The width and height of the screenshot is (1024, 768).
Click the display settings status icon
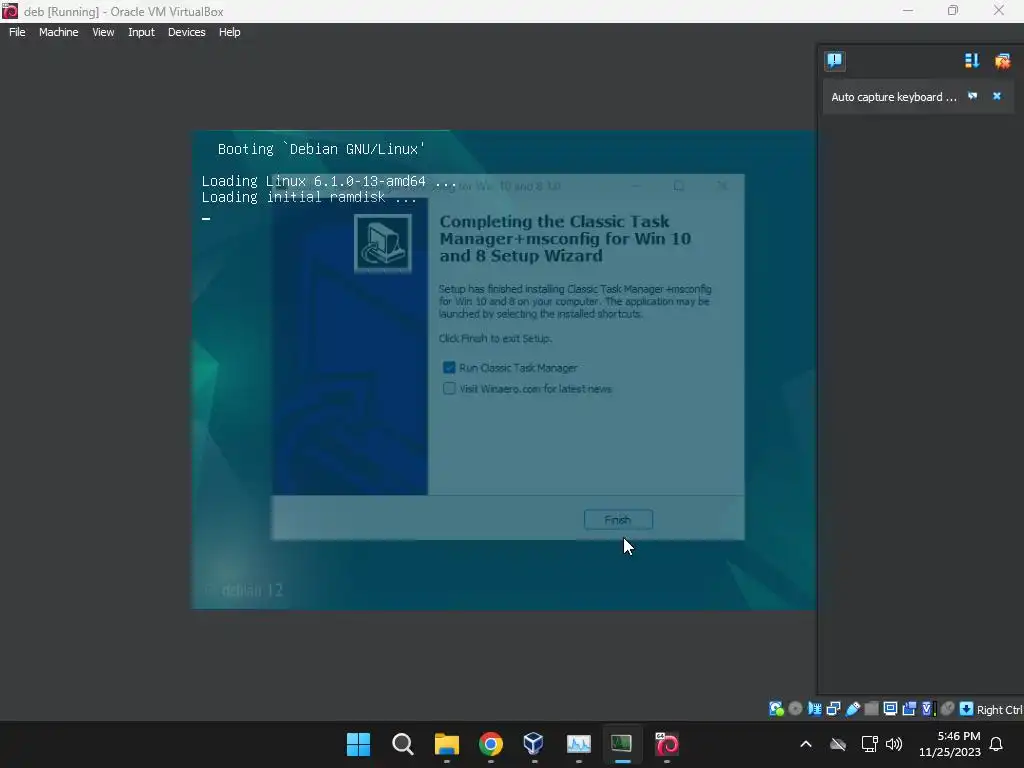pos(889,709)
